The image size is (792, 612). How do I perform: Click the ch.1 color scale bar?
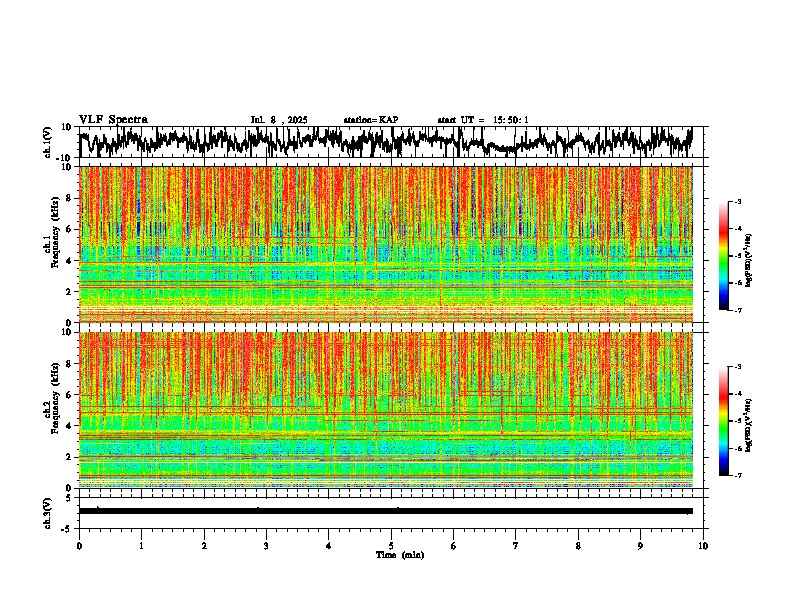coord(723,256)
